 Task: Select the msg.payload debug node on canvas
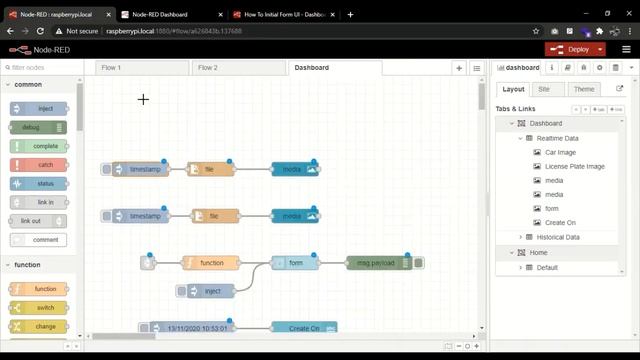click(380, 263)
